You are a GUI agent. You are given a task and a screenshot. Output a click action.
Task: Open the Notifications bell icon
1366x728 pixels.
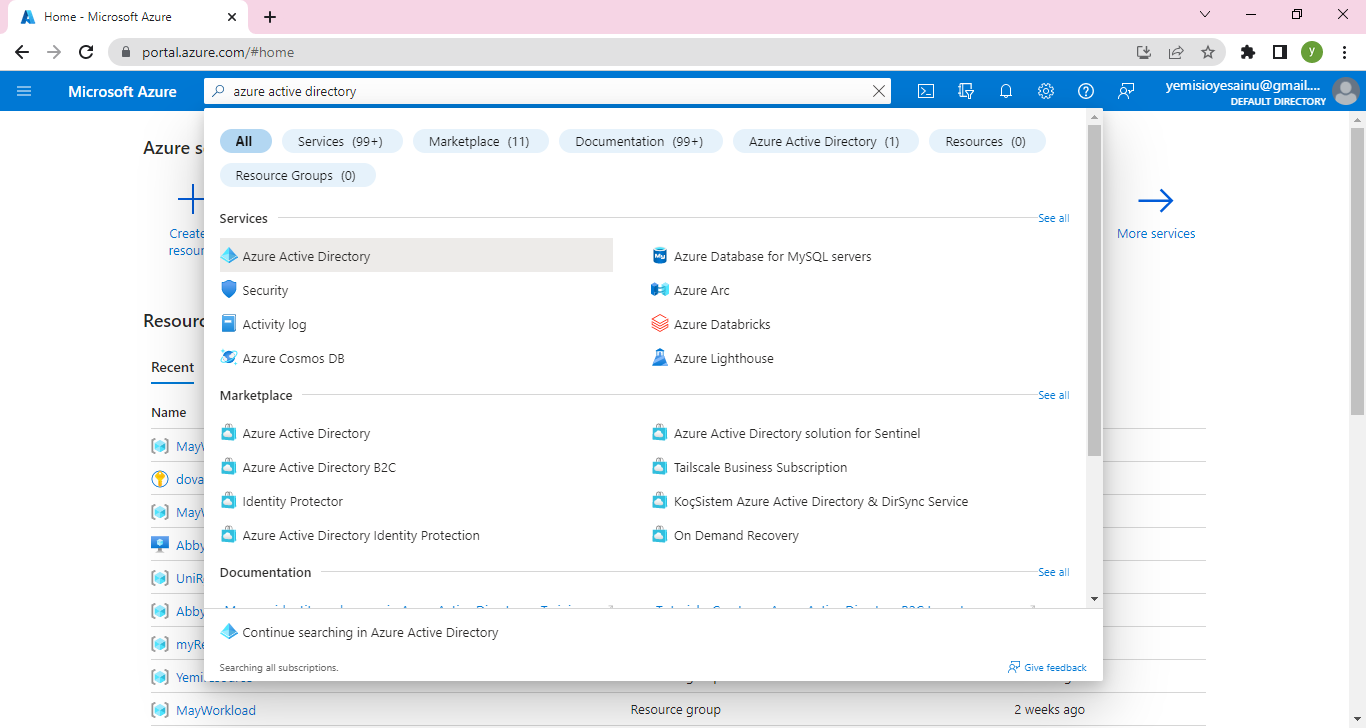[1006, 91]
